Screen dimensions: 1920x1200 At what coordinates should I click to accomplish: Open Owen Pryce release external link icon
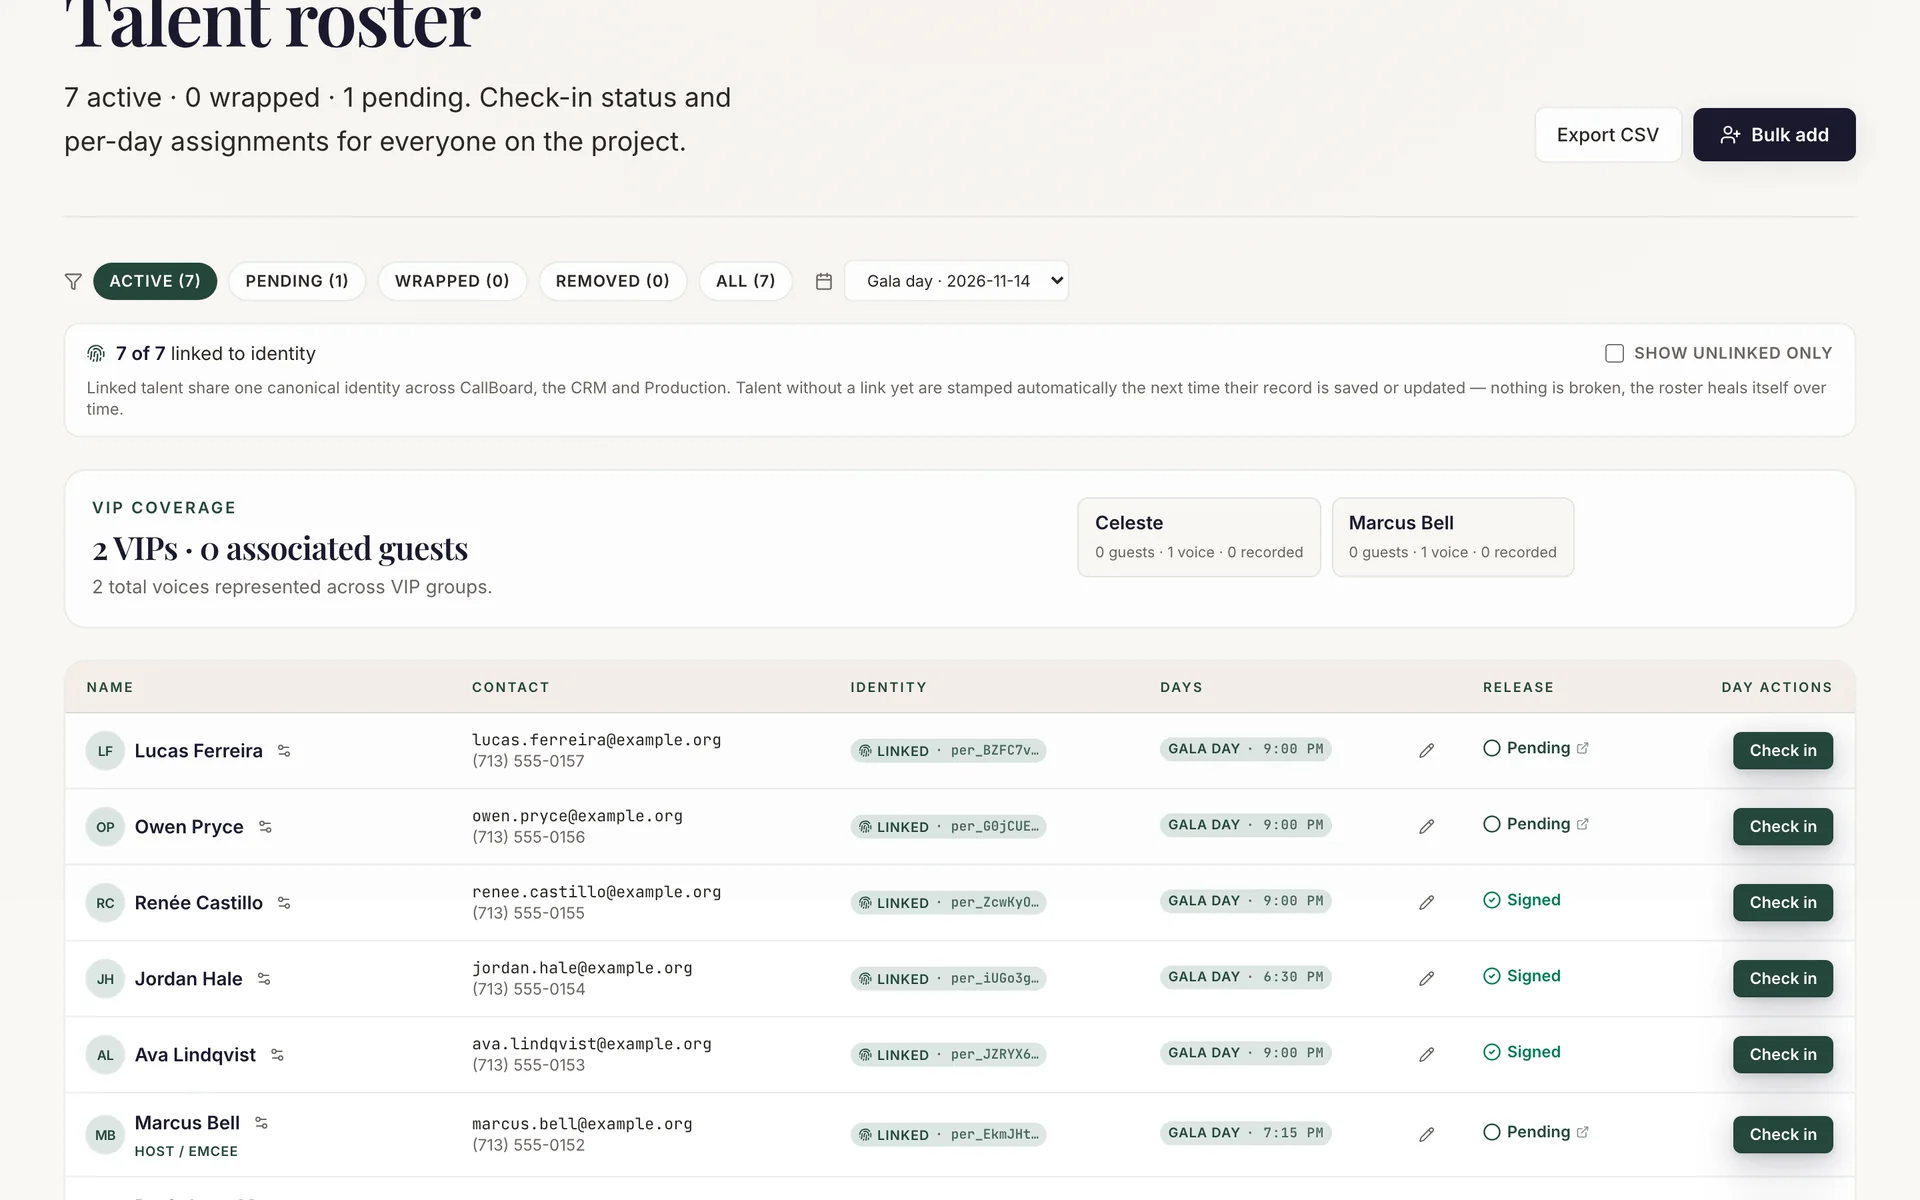tap(1583, 824)
